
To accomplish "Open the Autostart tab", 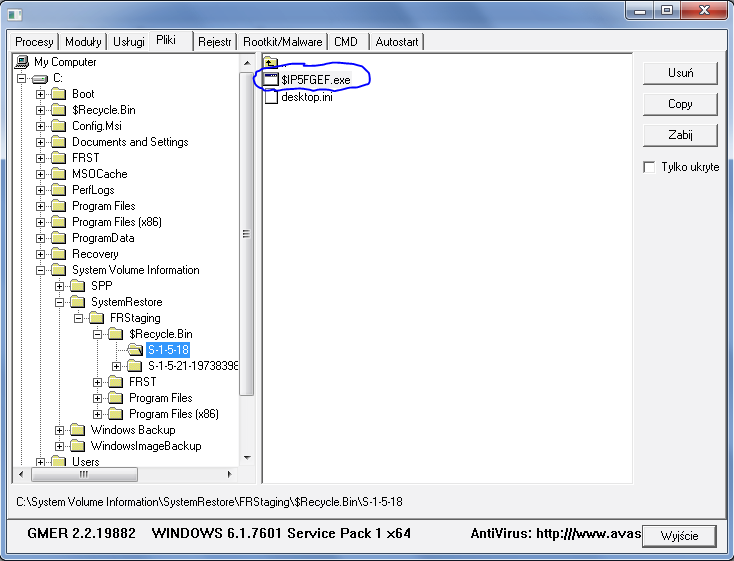I will pos(396,42).
